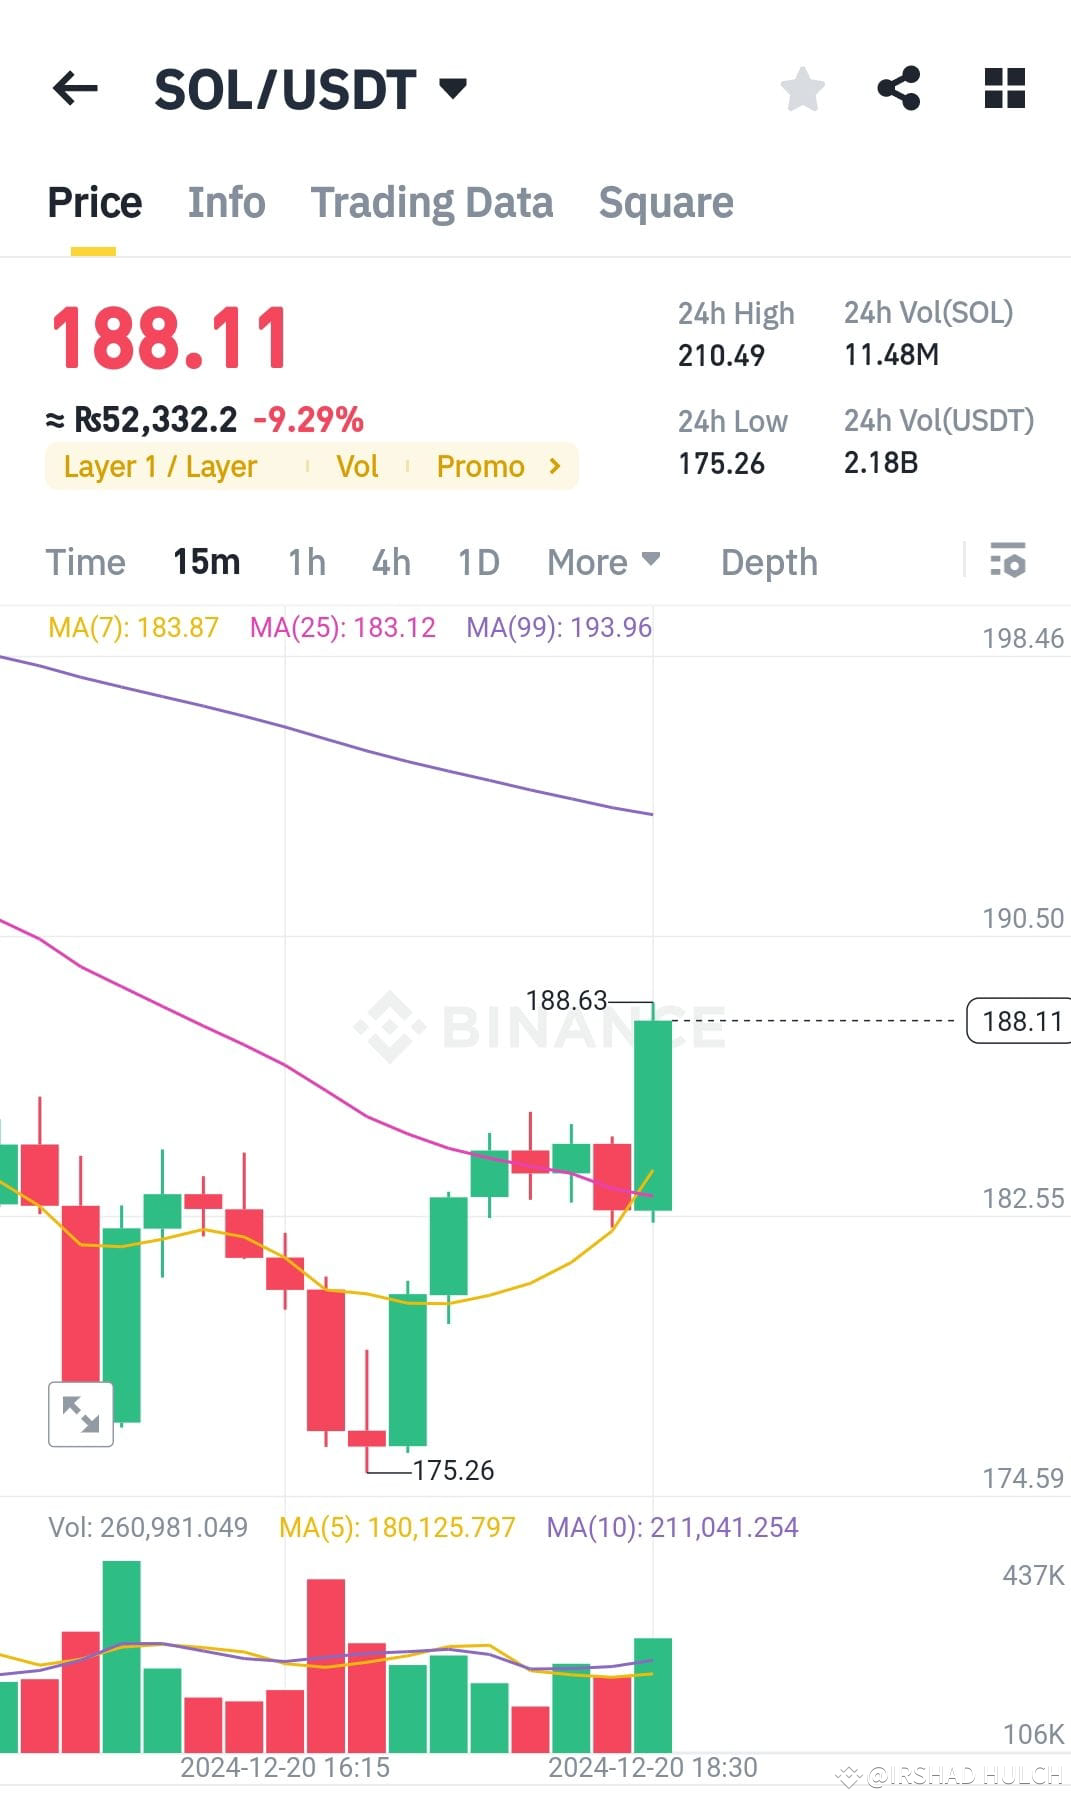This screenshot has height=1798, width=1071.
Task: Tap the back arrow to exit chart
Action: pos(75,89)
